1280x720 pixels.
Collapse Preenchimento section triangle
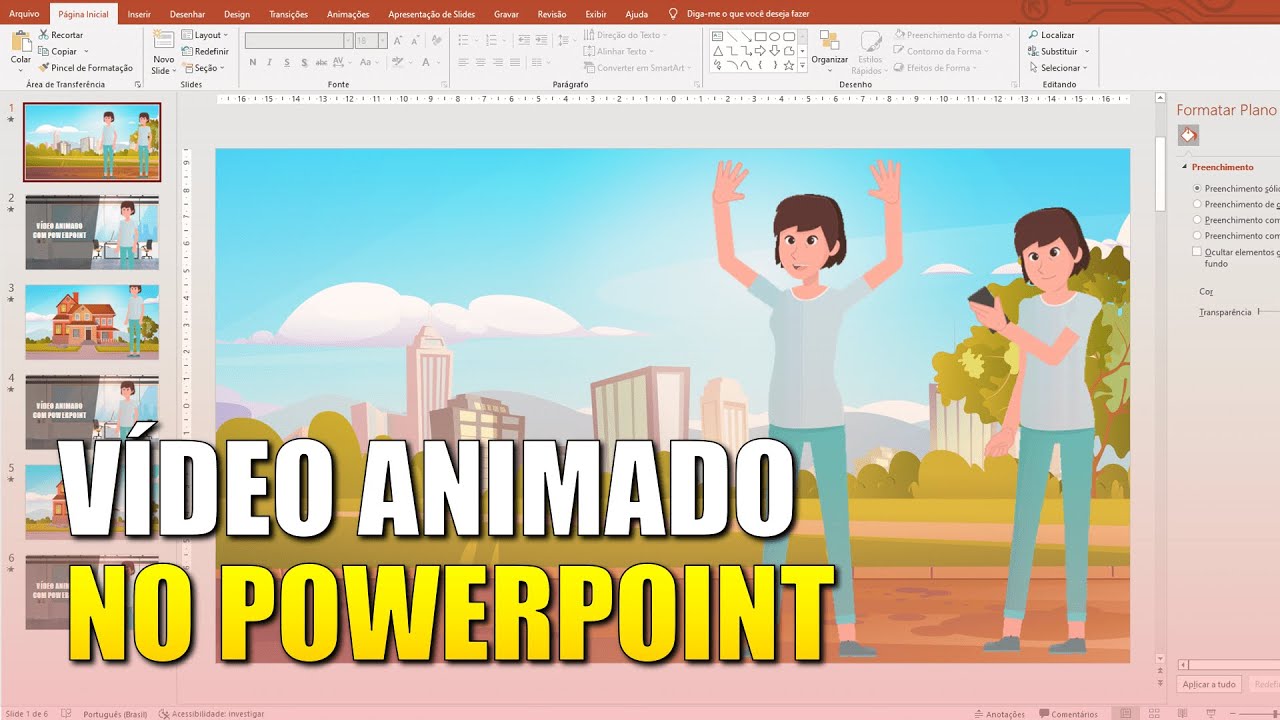(x=1185, y=167)
